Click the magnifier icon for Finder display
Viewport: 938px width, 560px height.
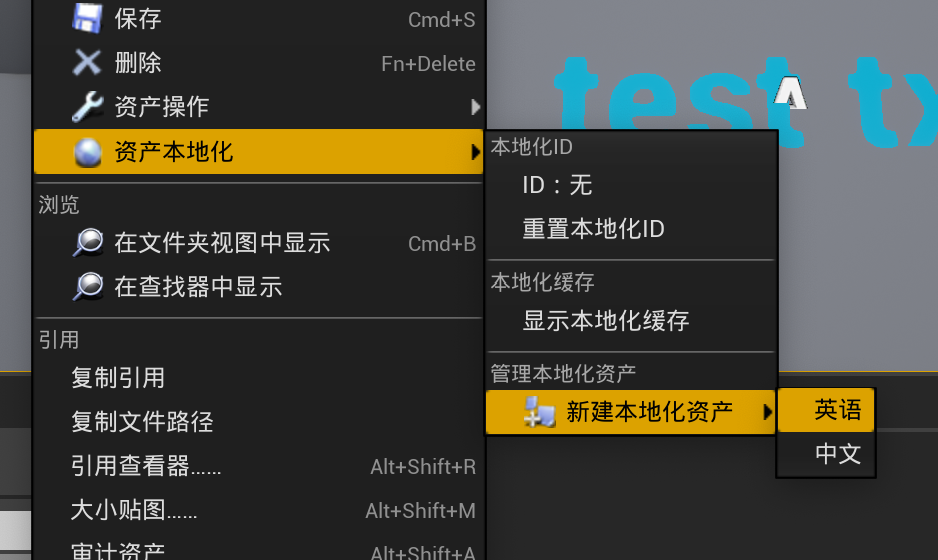point(88,287)
